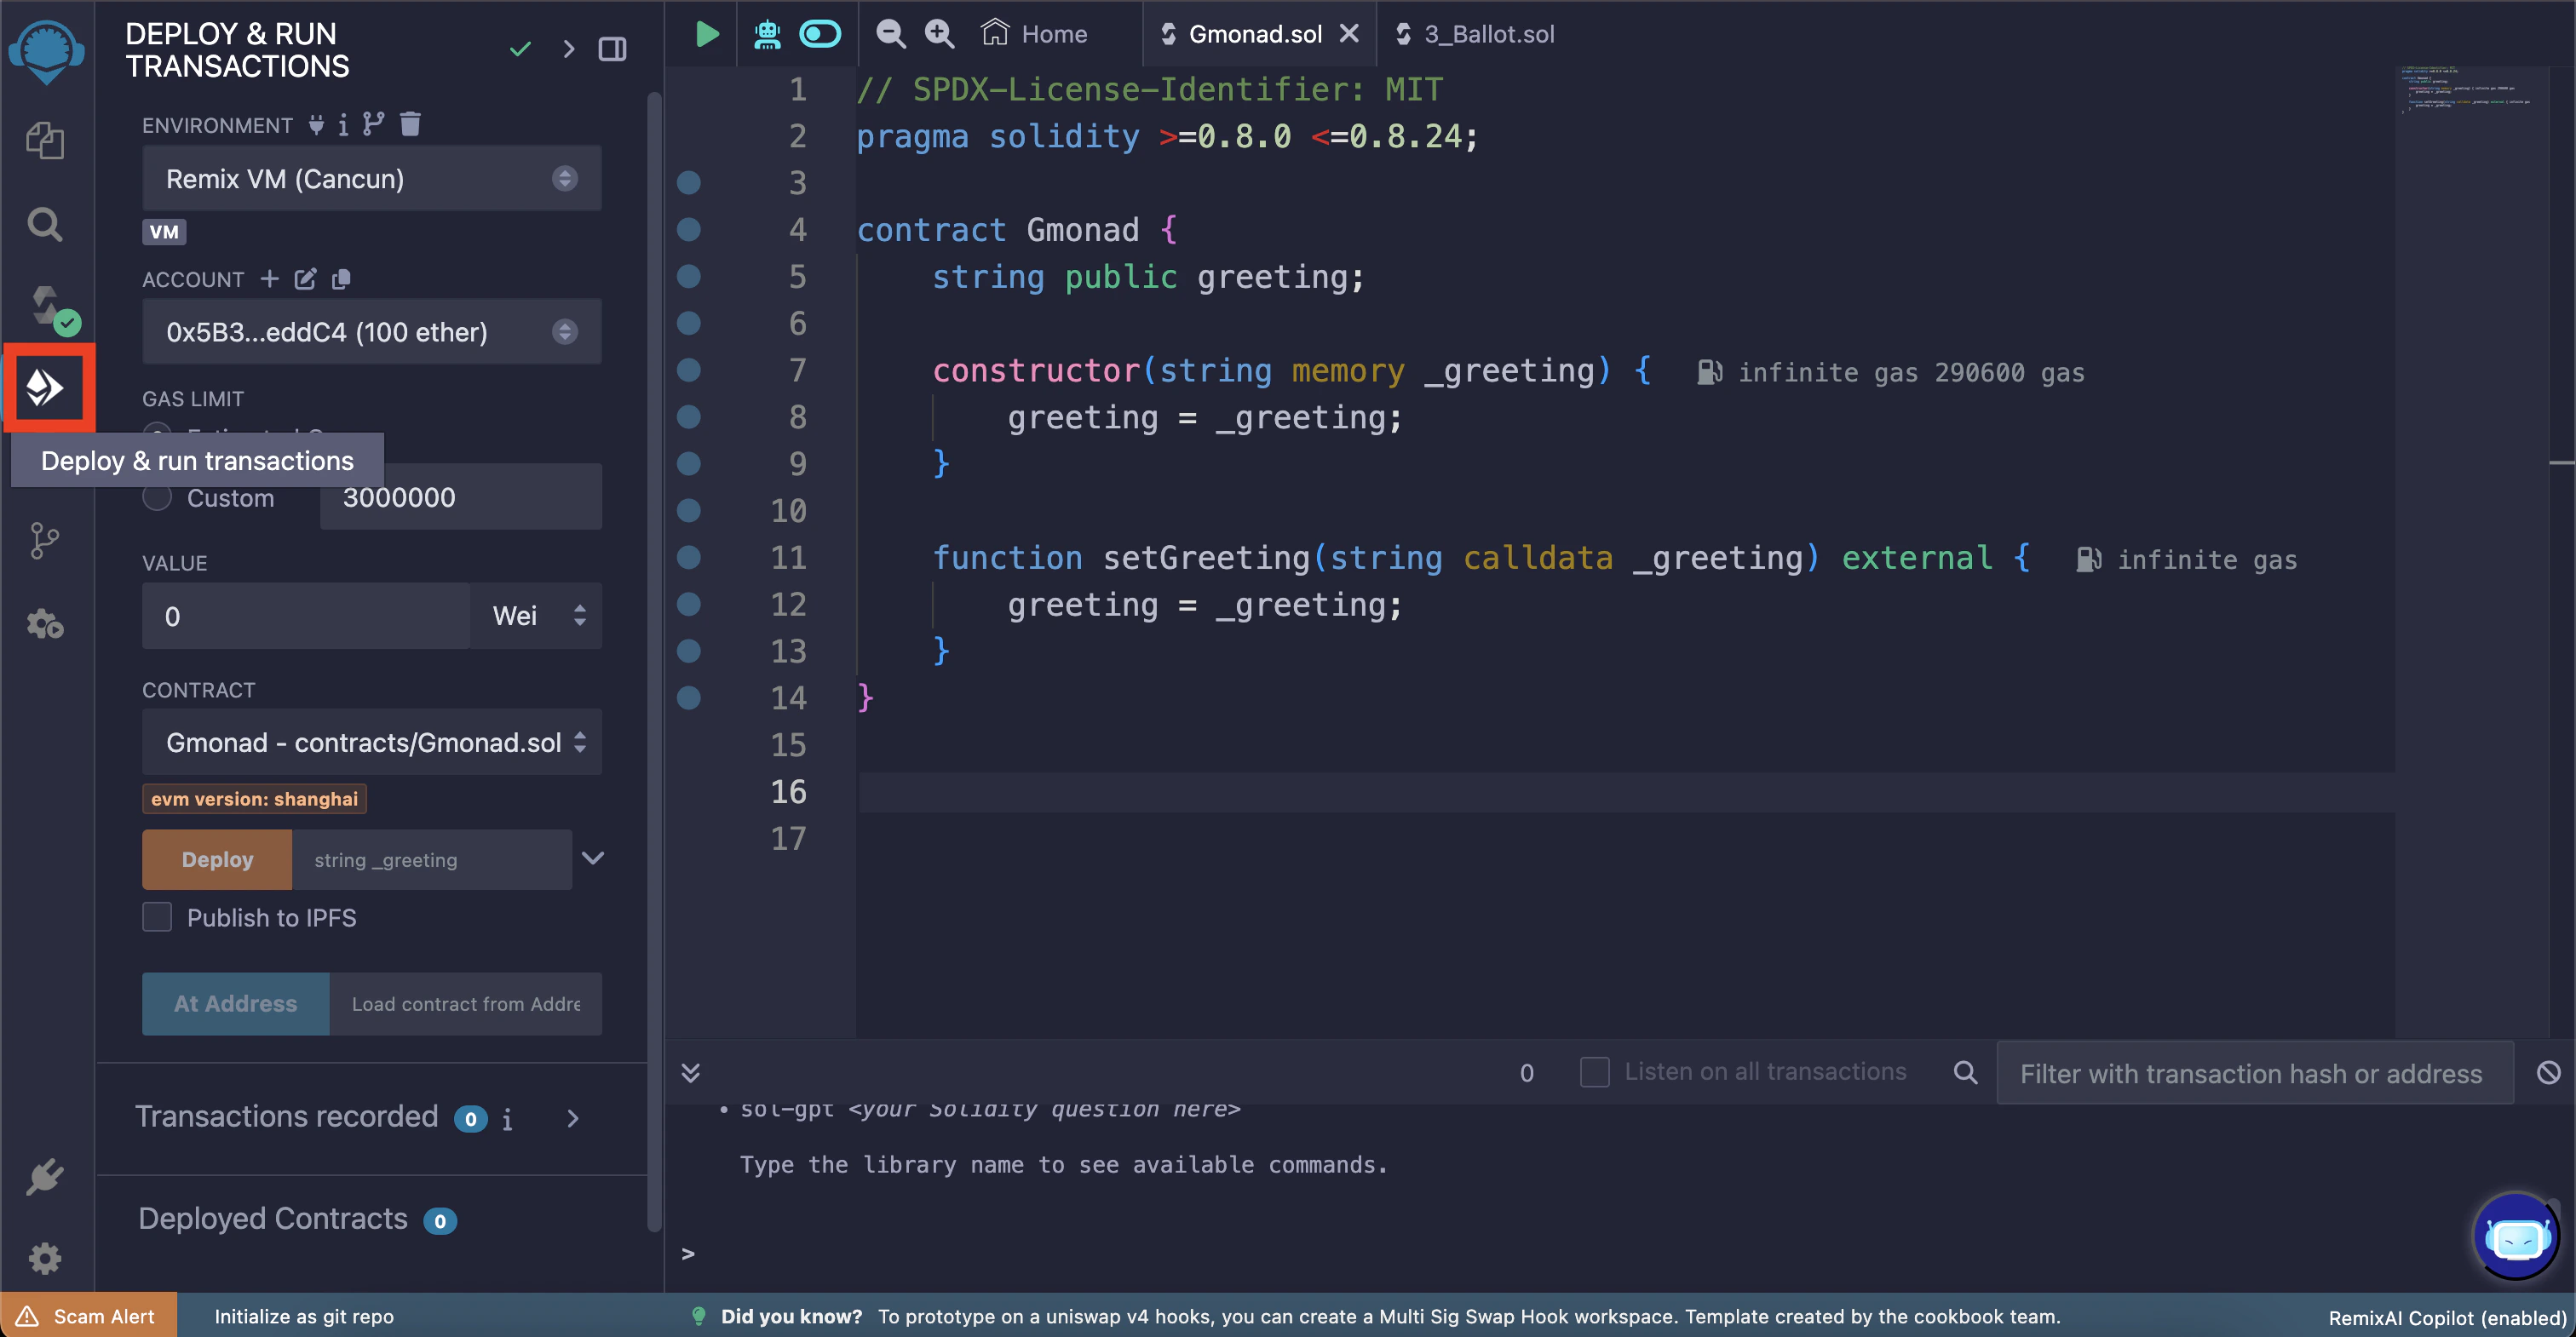
Task: Open the Wei unit dropdown
Action: [x=537, y=616]
